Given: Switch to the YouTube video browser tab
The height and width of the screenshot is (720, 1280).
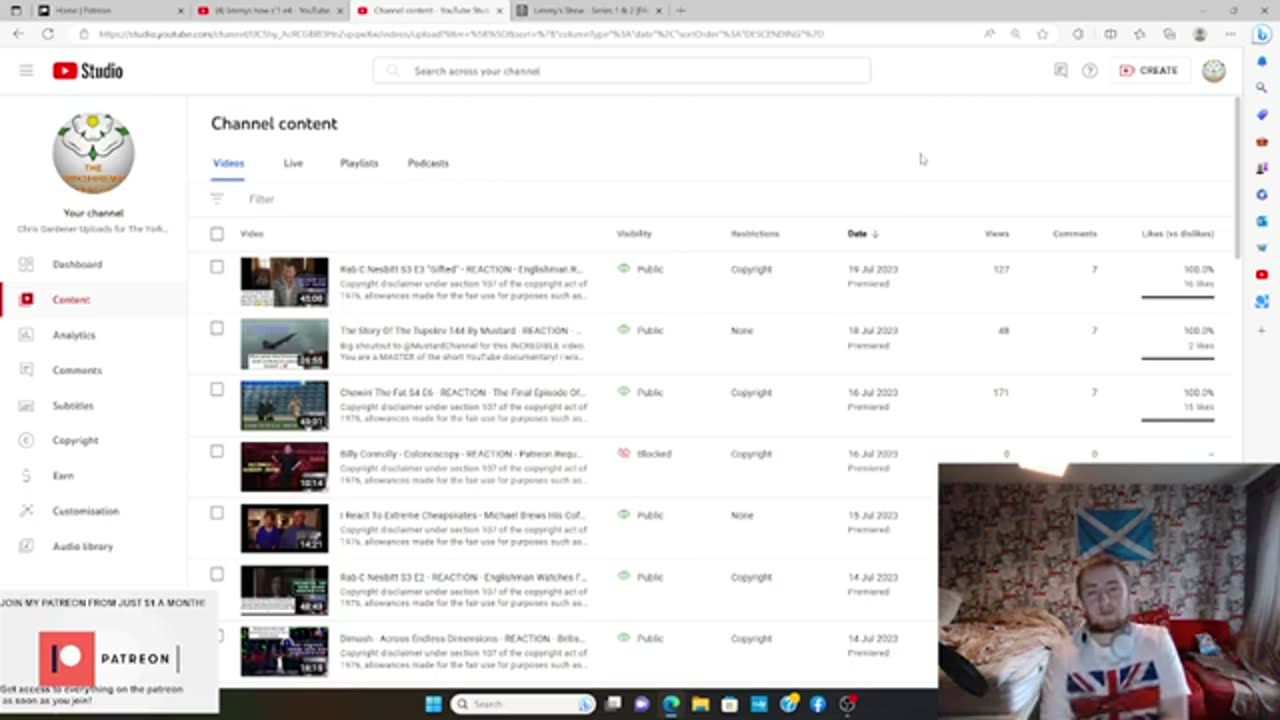Looking at the screenshot, I should point(270,10).
